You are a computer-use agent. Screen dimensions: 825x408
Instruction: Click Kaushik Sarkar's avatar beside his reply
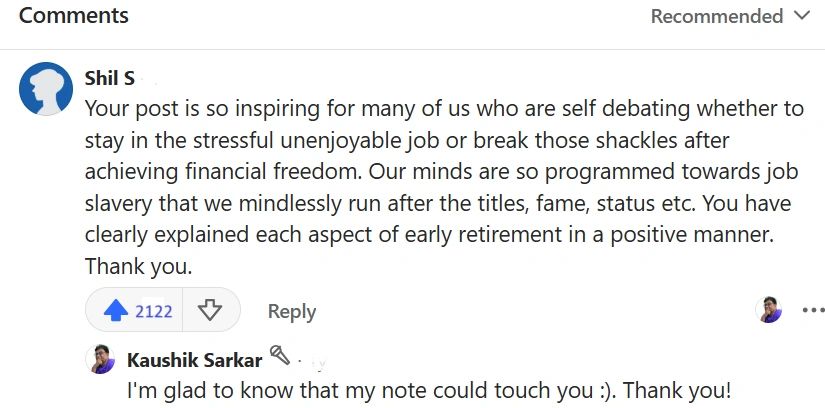(x=103, y=359)
